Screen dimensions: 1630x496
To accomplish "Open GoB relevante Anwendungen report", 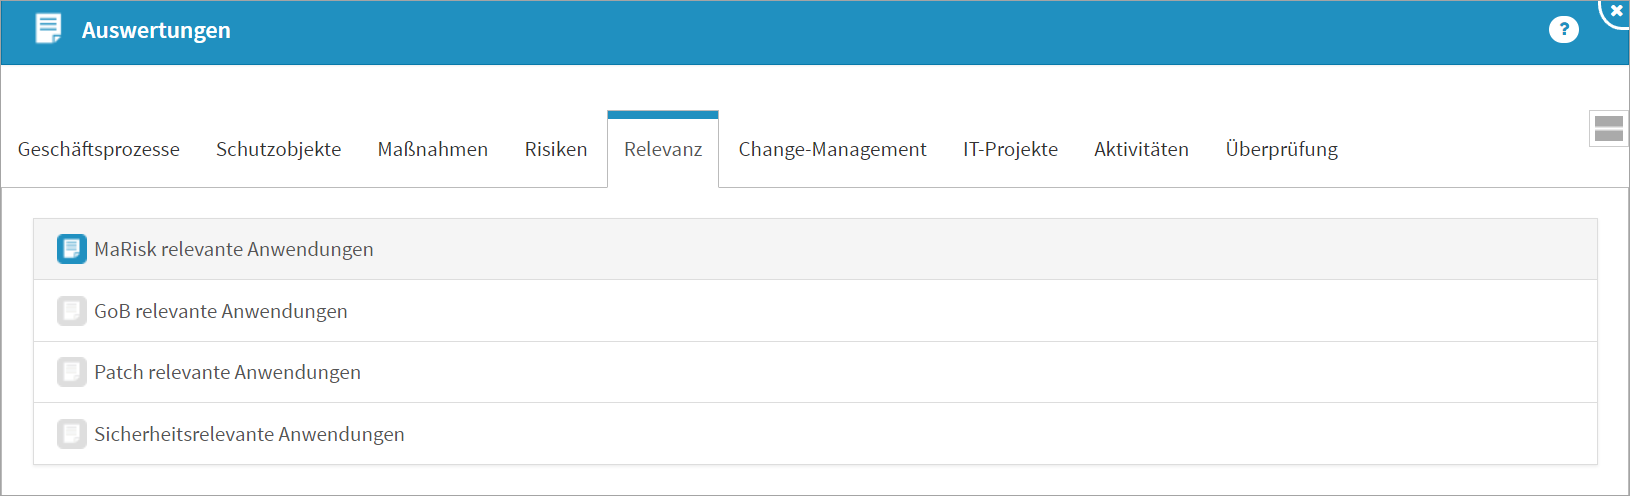I will (x=221, y=311).
